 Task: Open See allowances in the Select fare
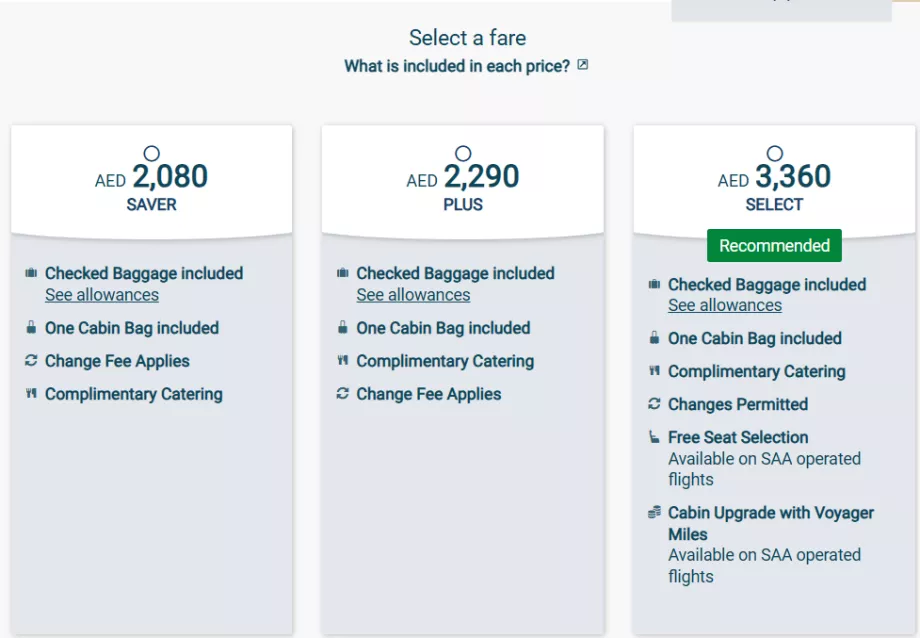pyautogui.click(x=724, y=306)
